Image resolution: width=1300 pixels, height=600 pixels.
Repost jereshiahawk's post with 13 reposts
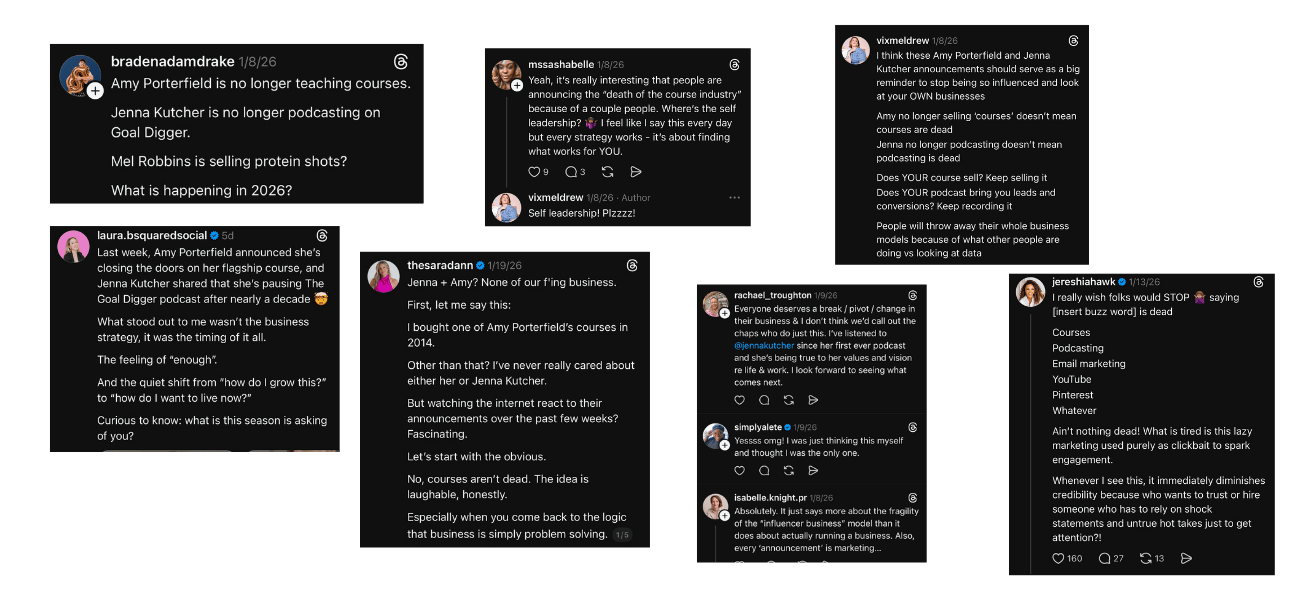1146,558
